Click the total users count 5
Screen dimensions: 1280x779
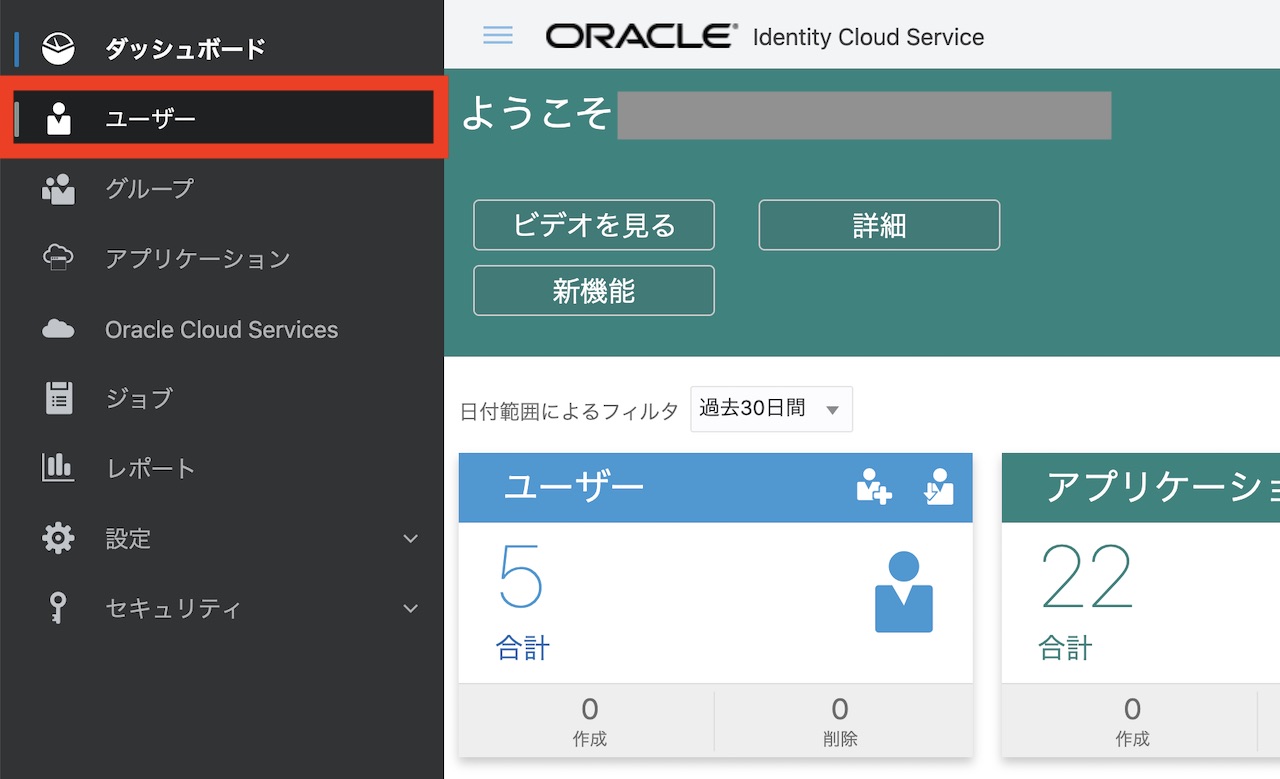pyautogui.click(x=520, y=577)
